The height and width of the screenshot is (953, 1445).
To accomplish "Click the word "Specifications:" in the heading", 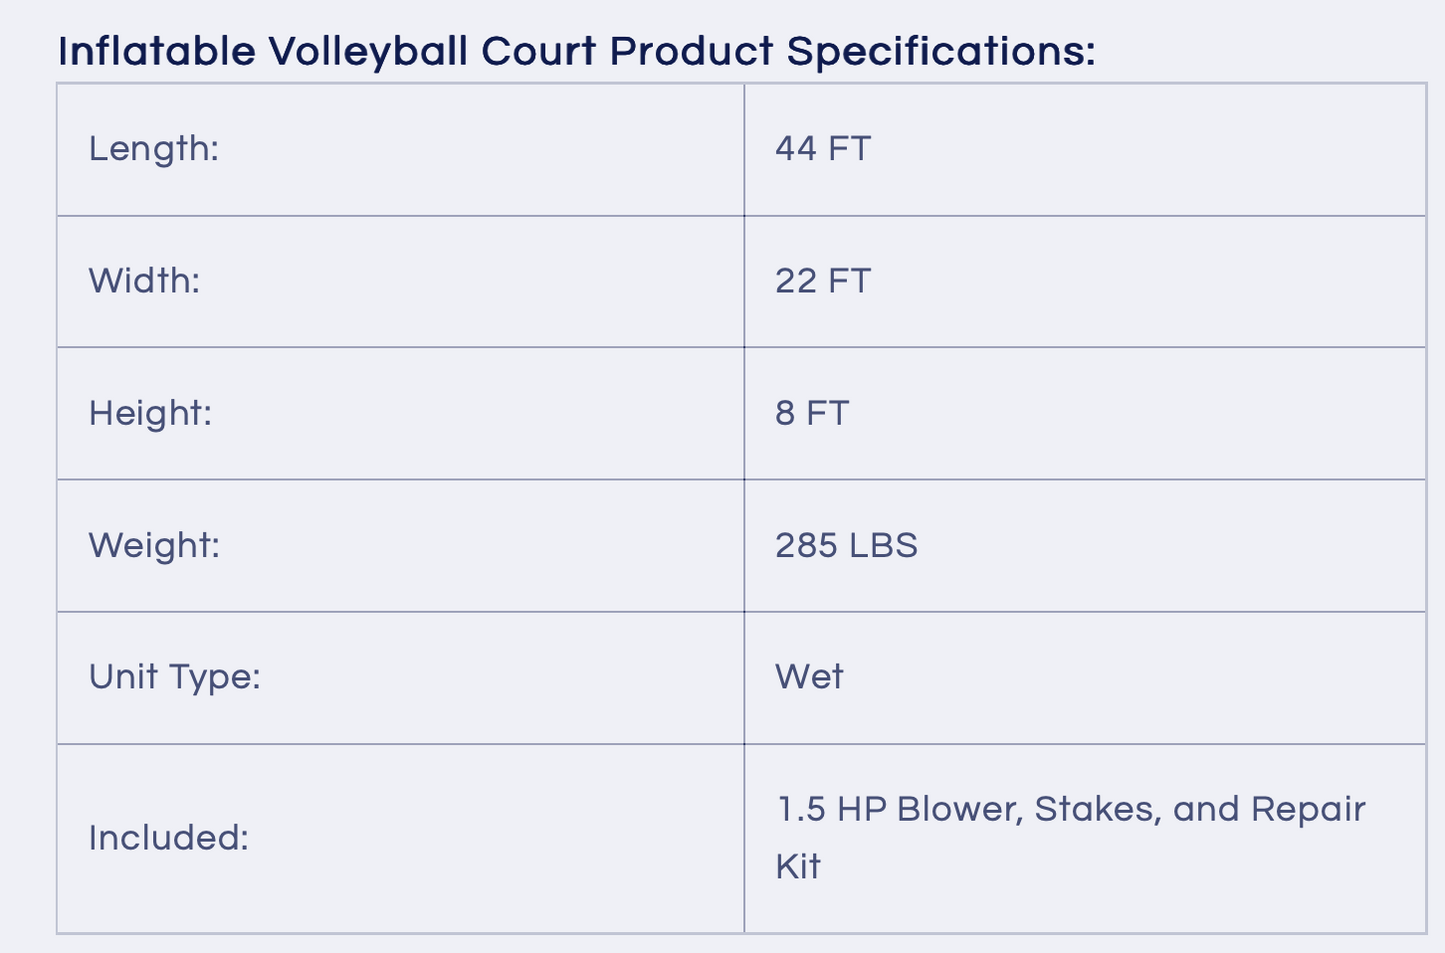I will (941, 51).
